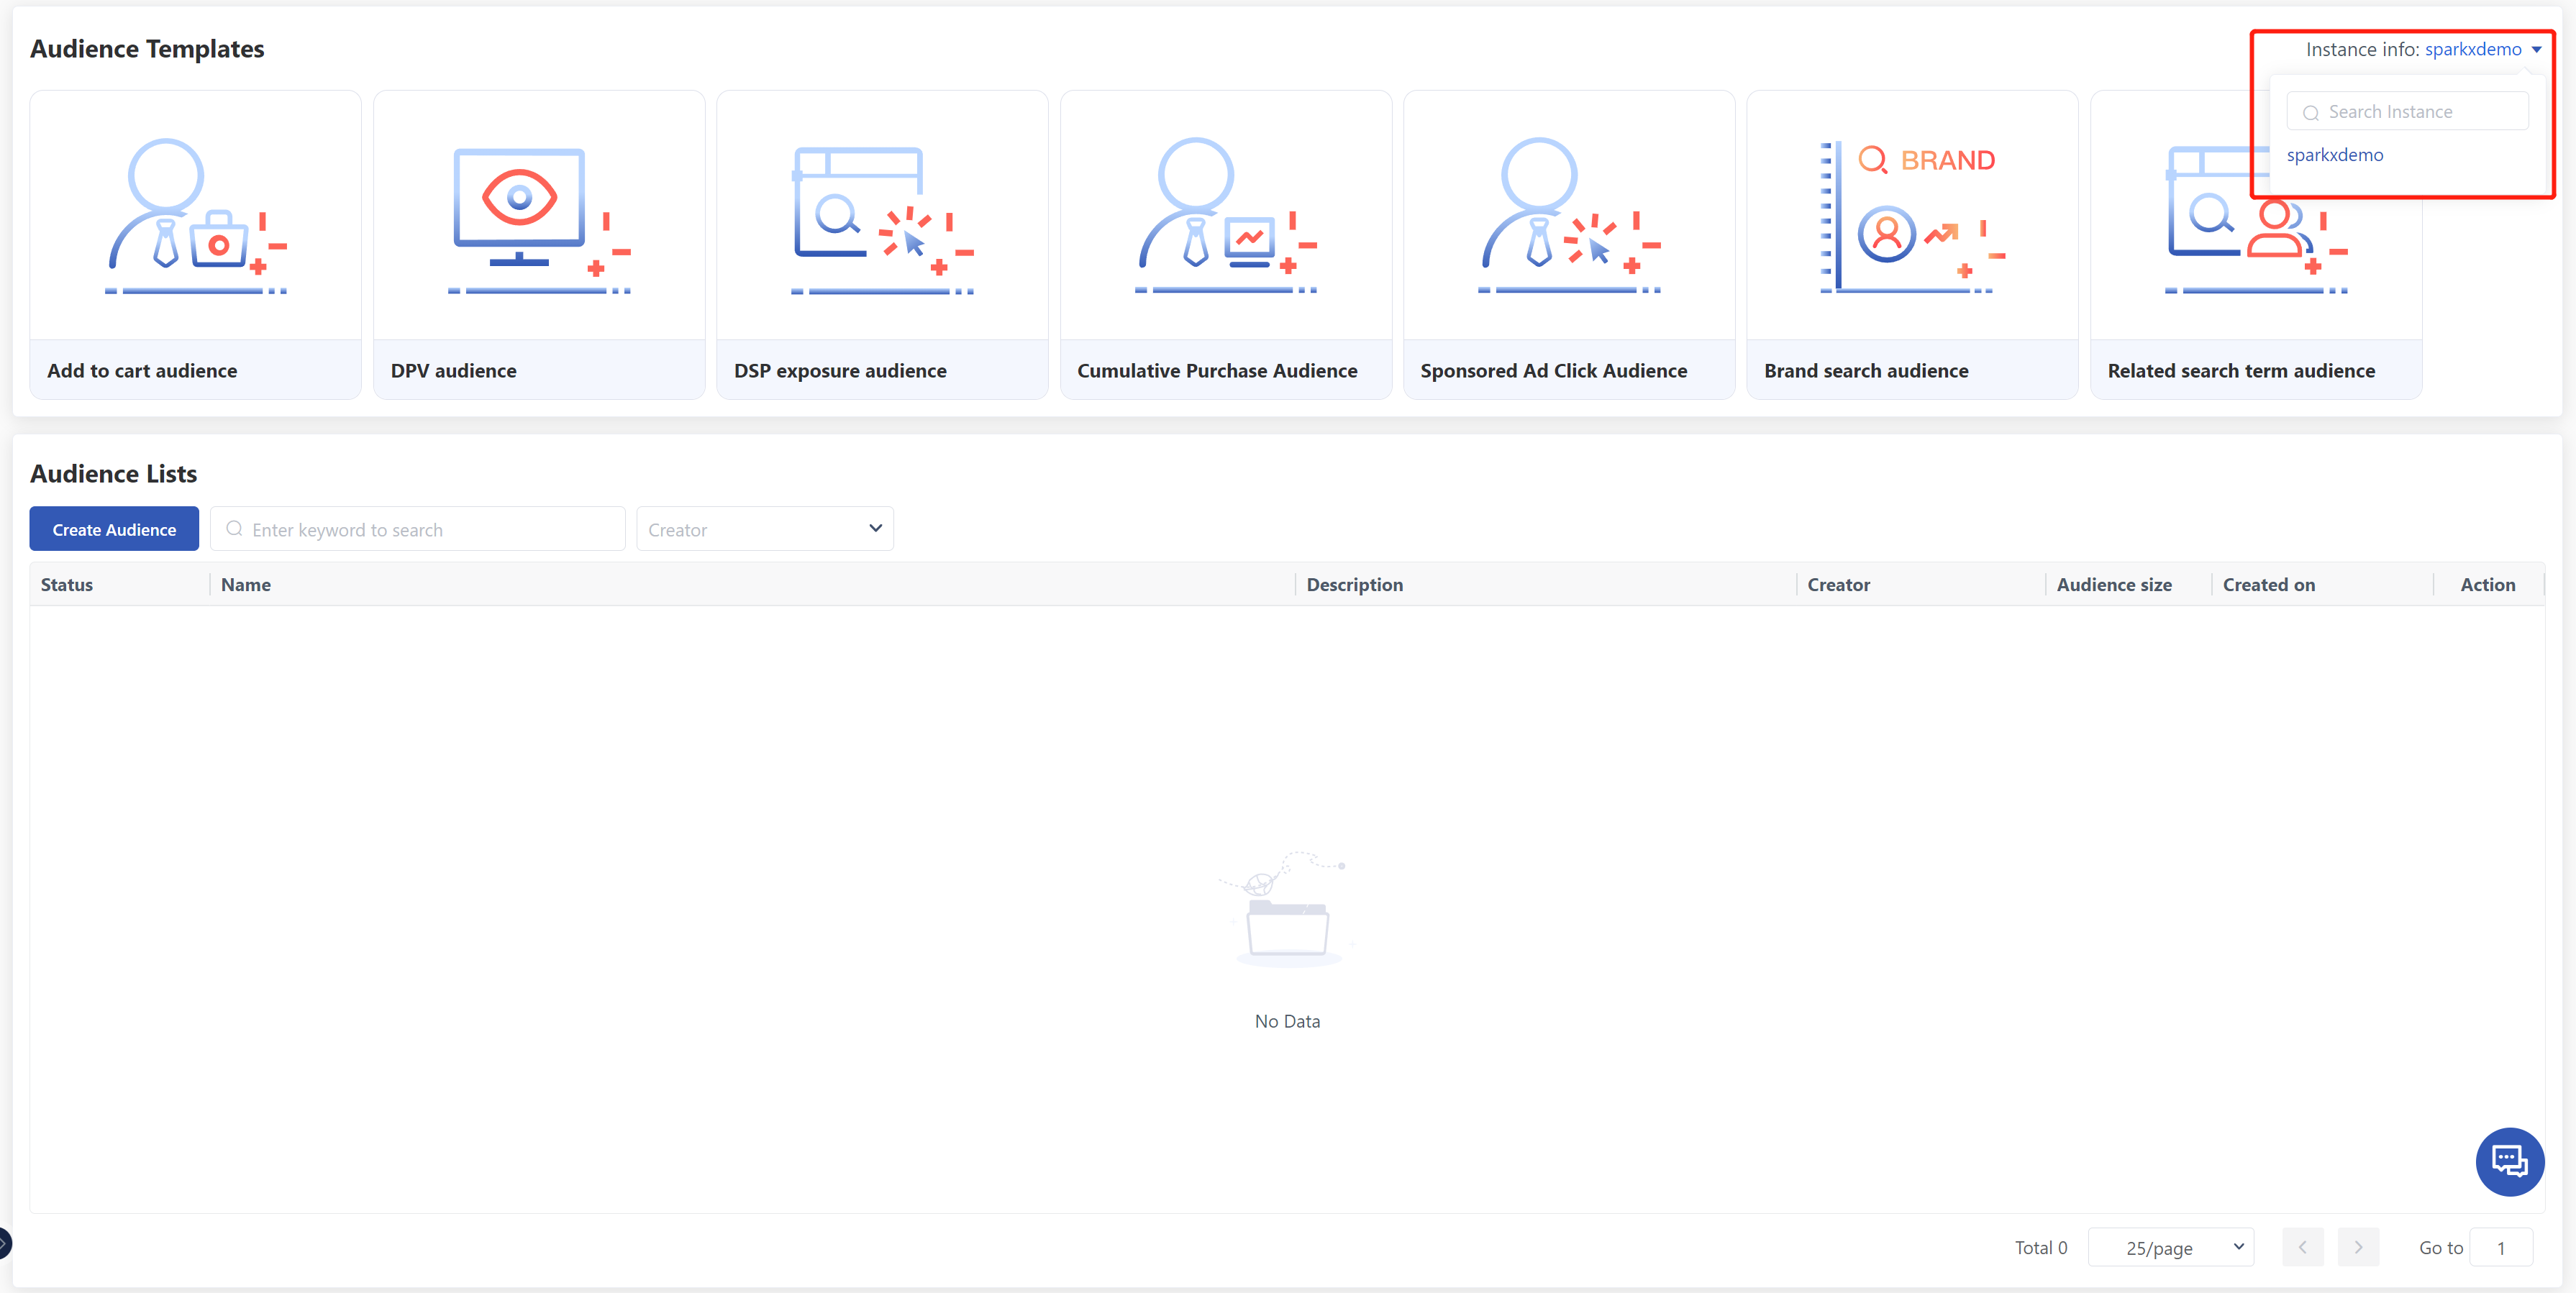
Task: Click the magnifier icon in keyword search
Action: pos(234,529)
